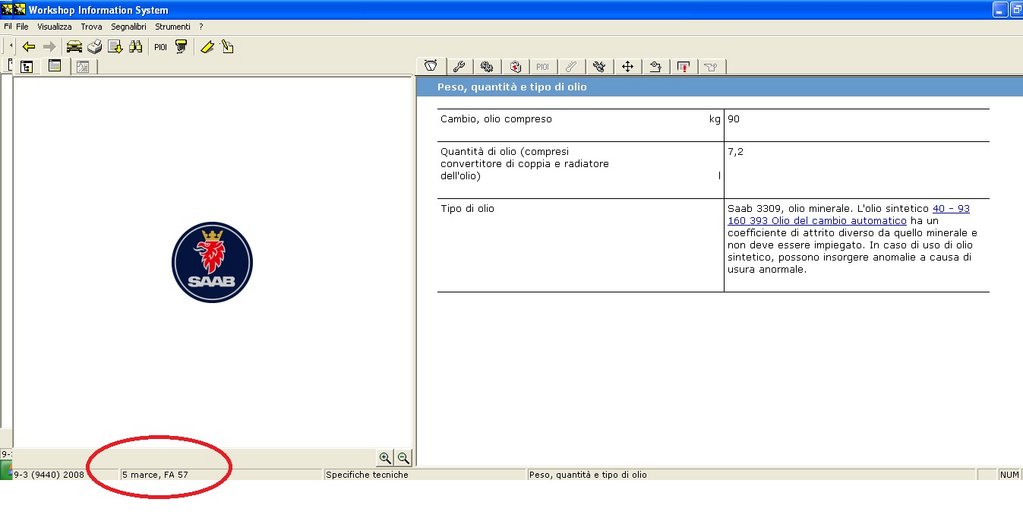Open search with binoculars icon

pyautogui.click(x=135, y=46)
